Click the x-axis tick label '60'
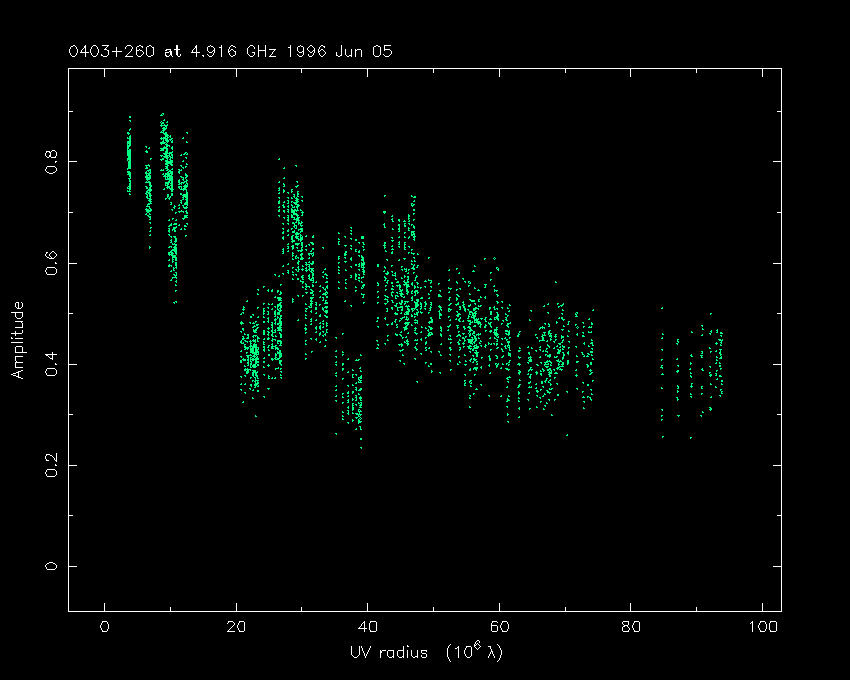The height and width of the screenshot is (680, 850). point(499,628)
